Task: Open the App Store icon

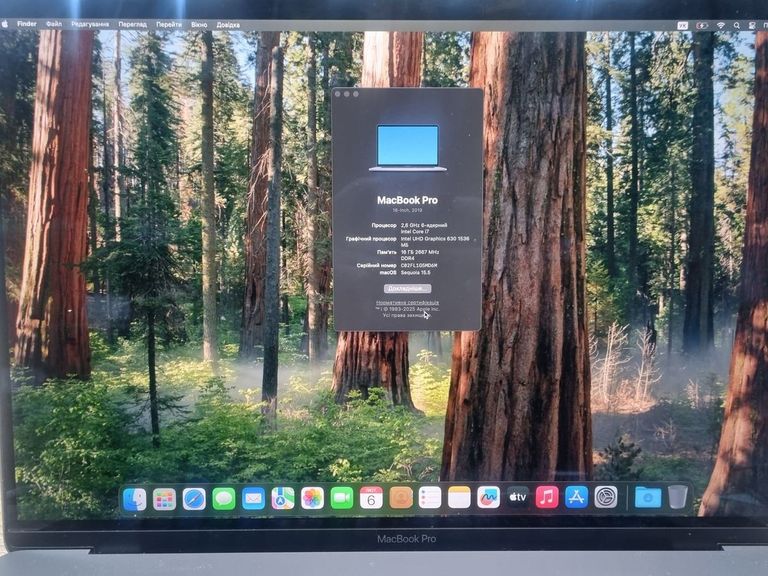Action: tap(576, 497)
